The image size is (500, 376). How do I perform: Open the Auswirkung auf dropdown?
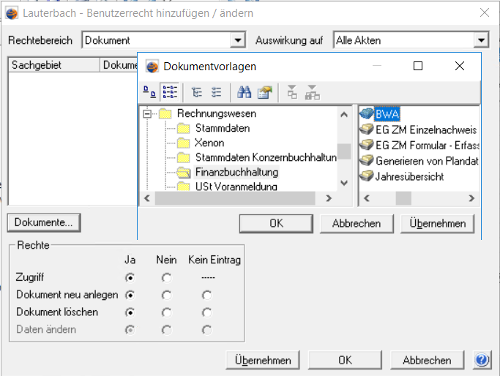(x=481, y=40)
